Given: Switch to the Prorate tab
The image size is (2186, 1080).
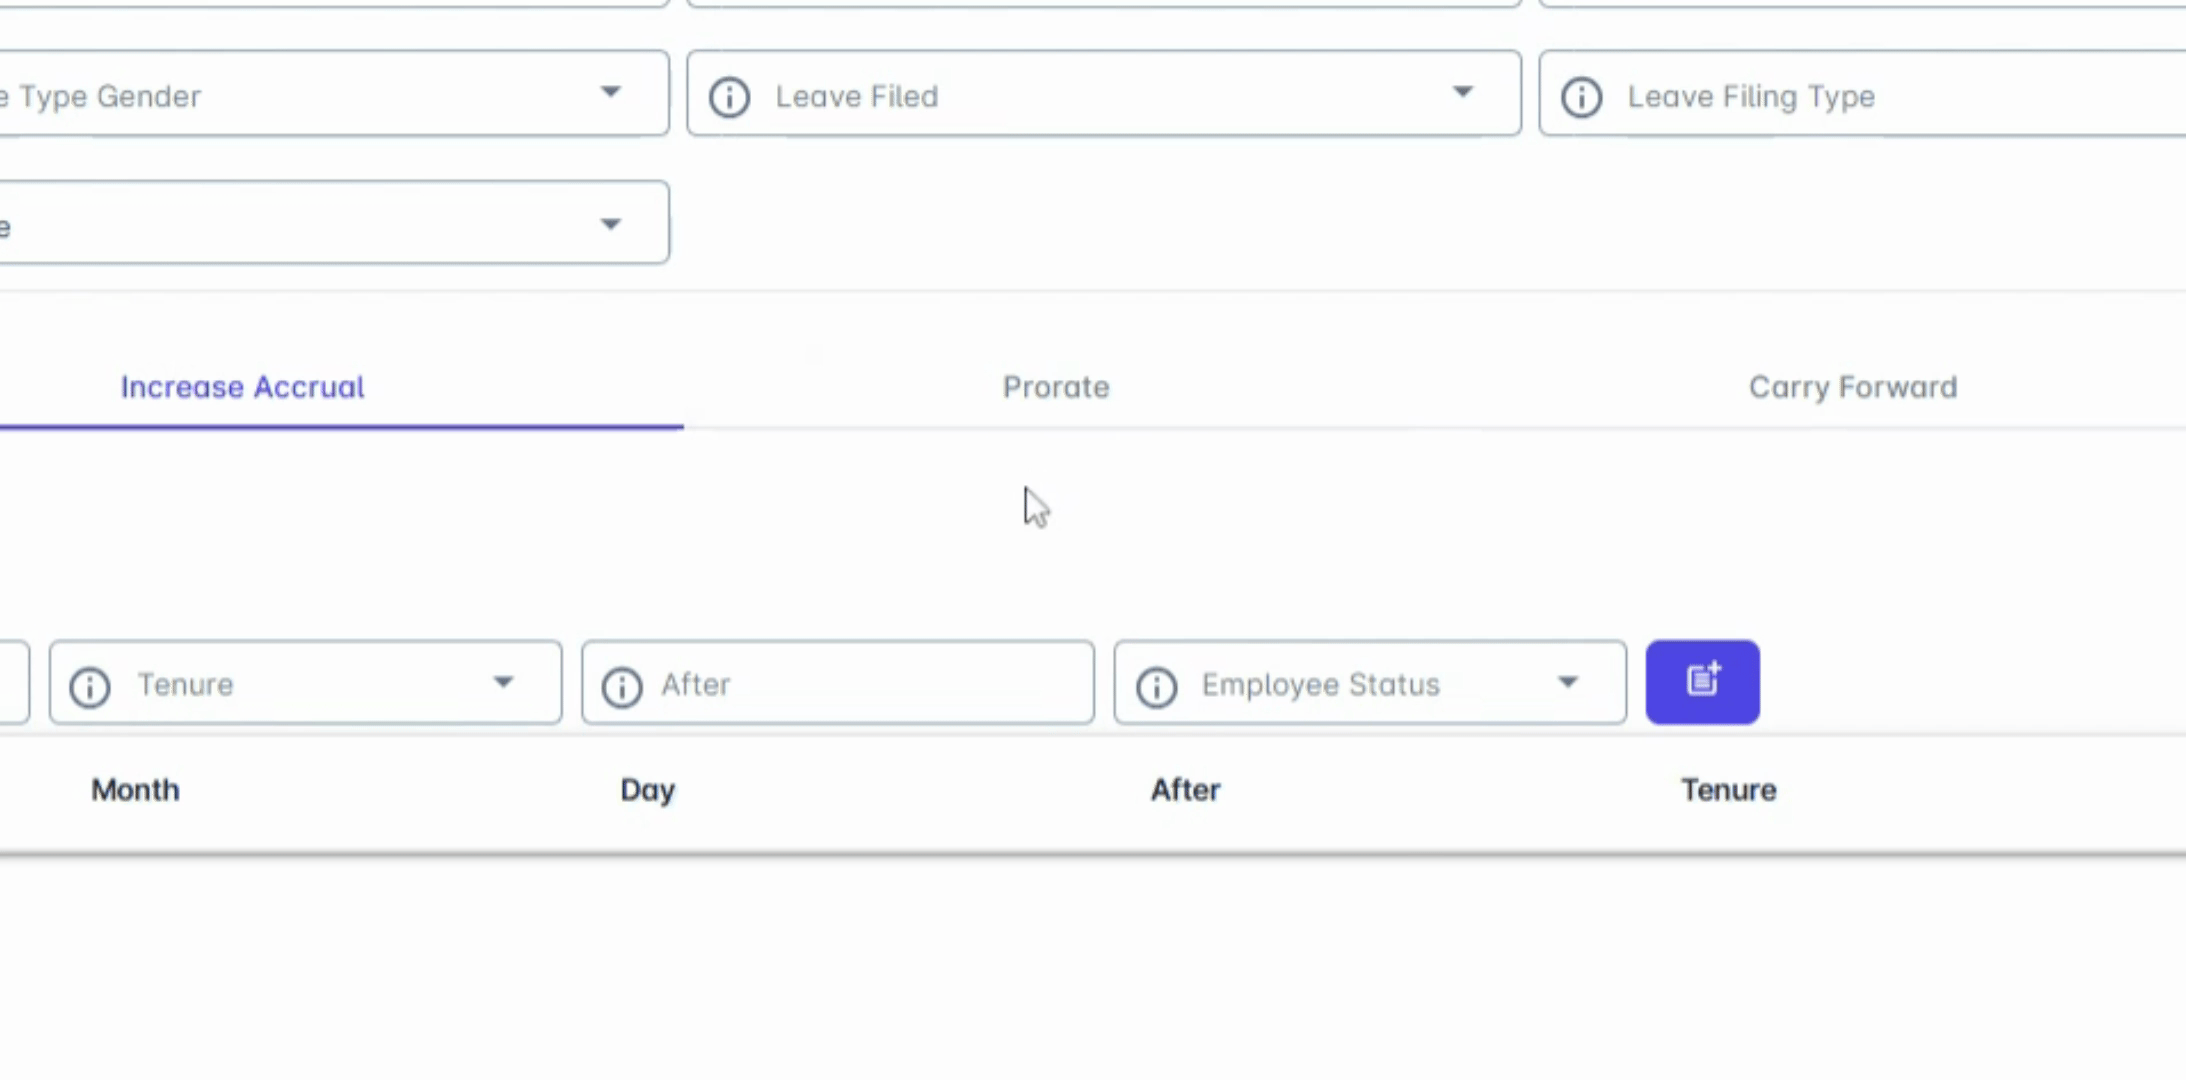Looking at the screenshot, I should (x=1056, y=387).
